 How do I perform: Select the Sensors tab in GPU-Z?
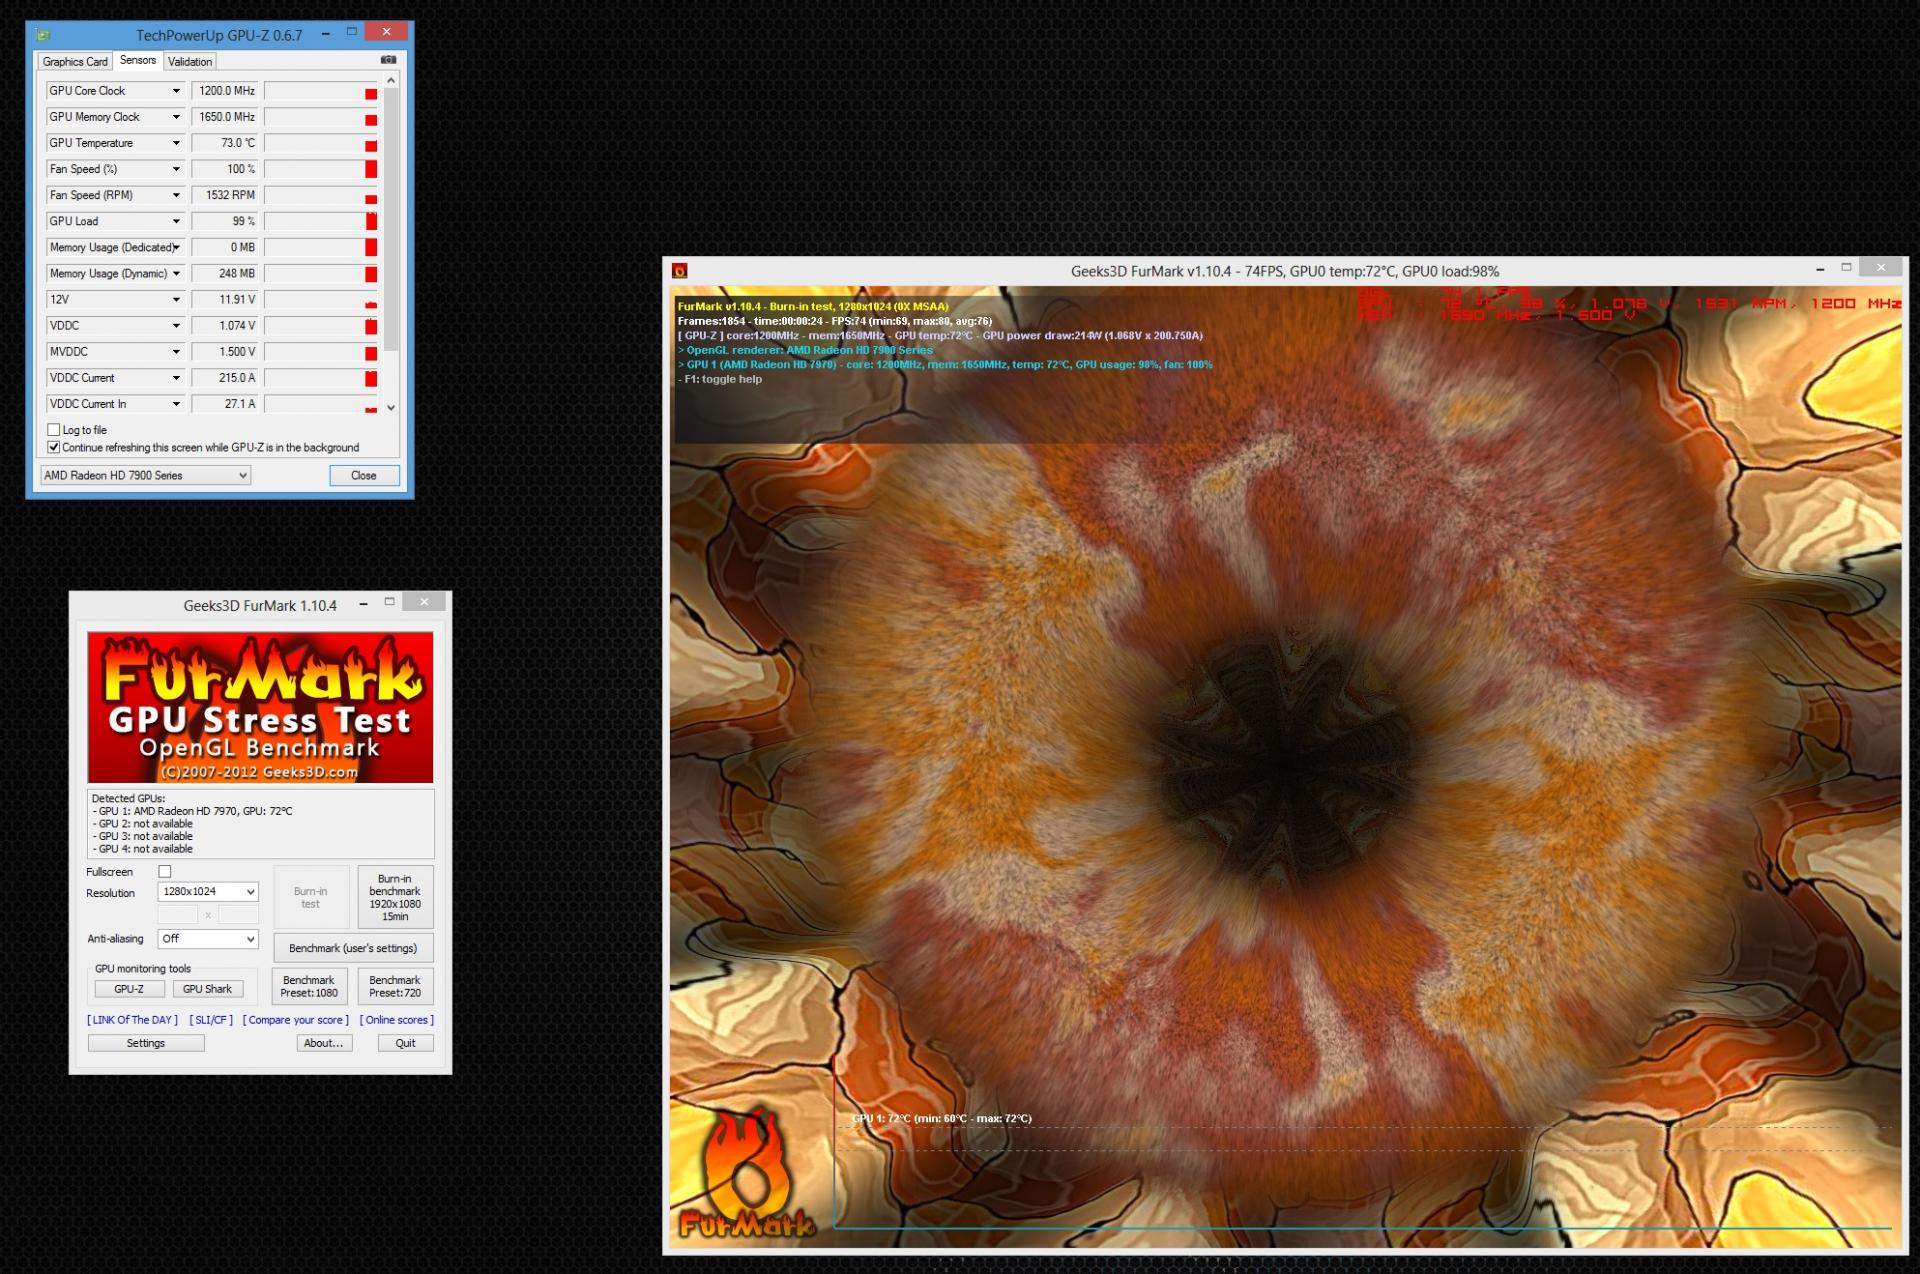(x=138, y=61)
